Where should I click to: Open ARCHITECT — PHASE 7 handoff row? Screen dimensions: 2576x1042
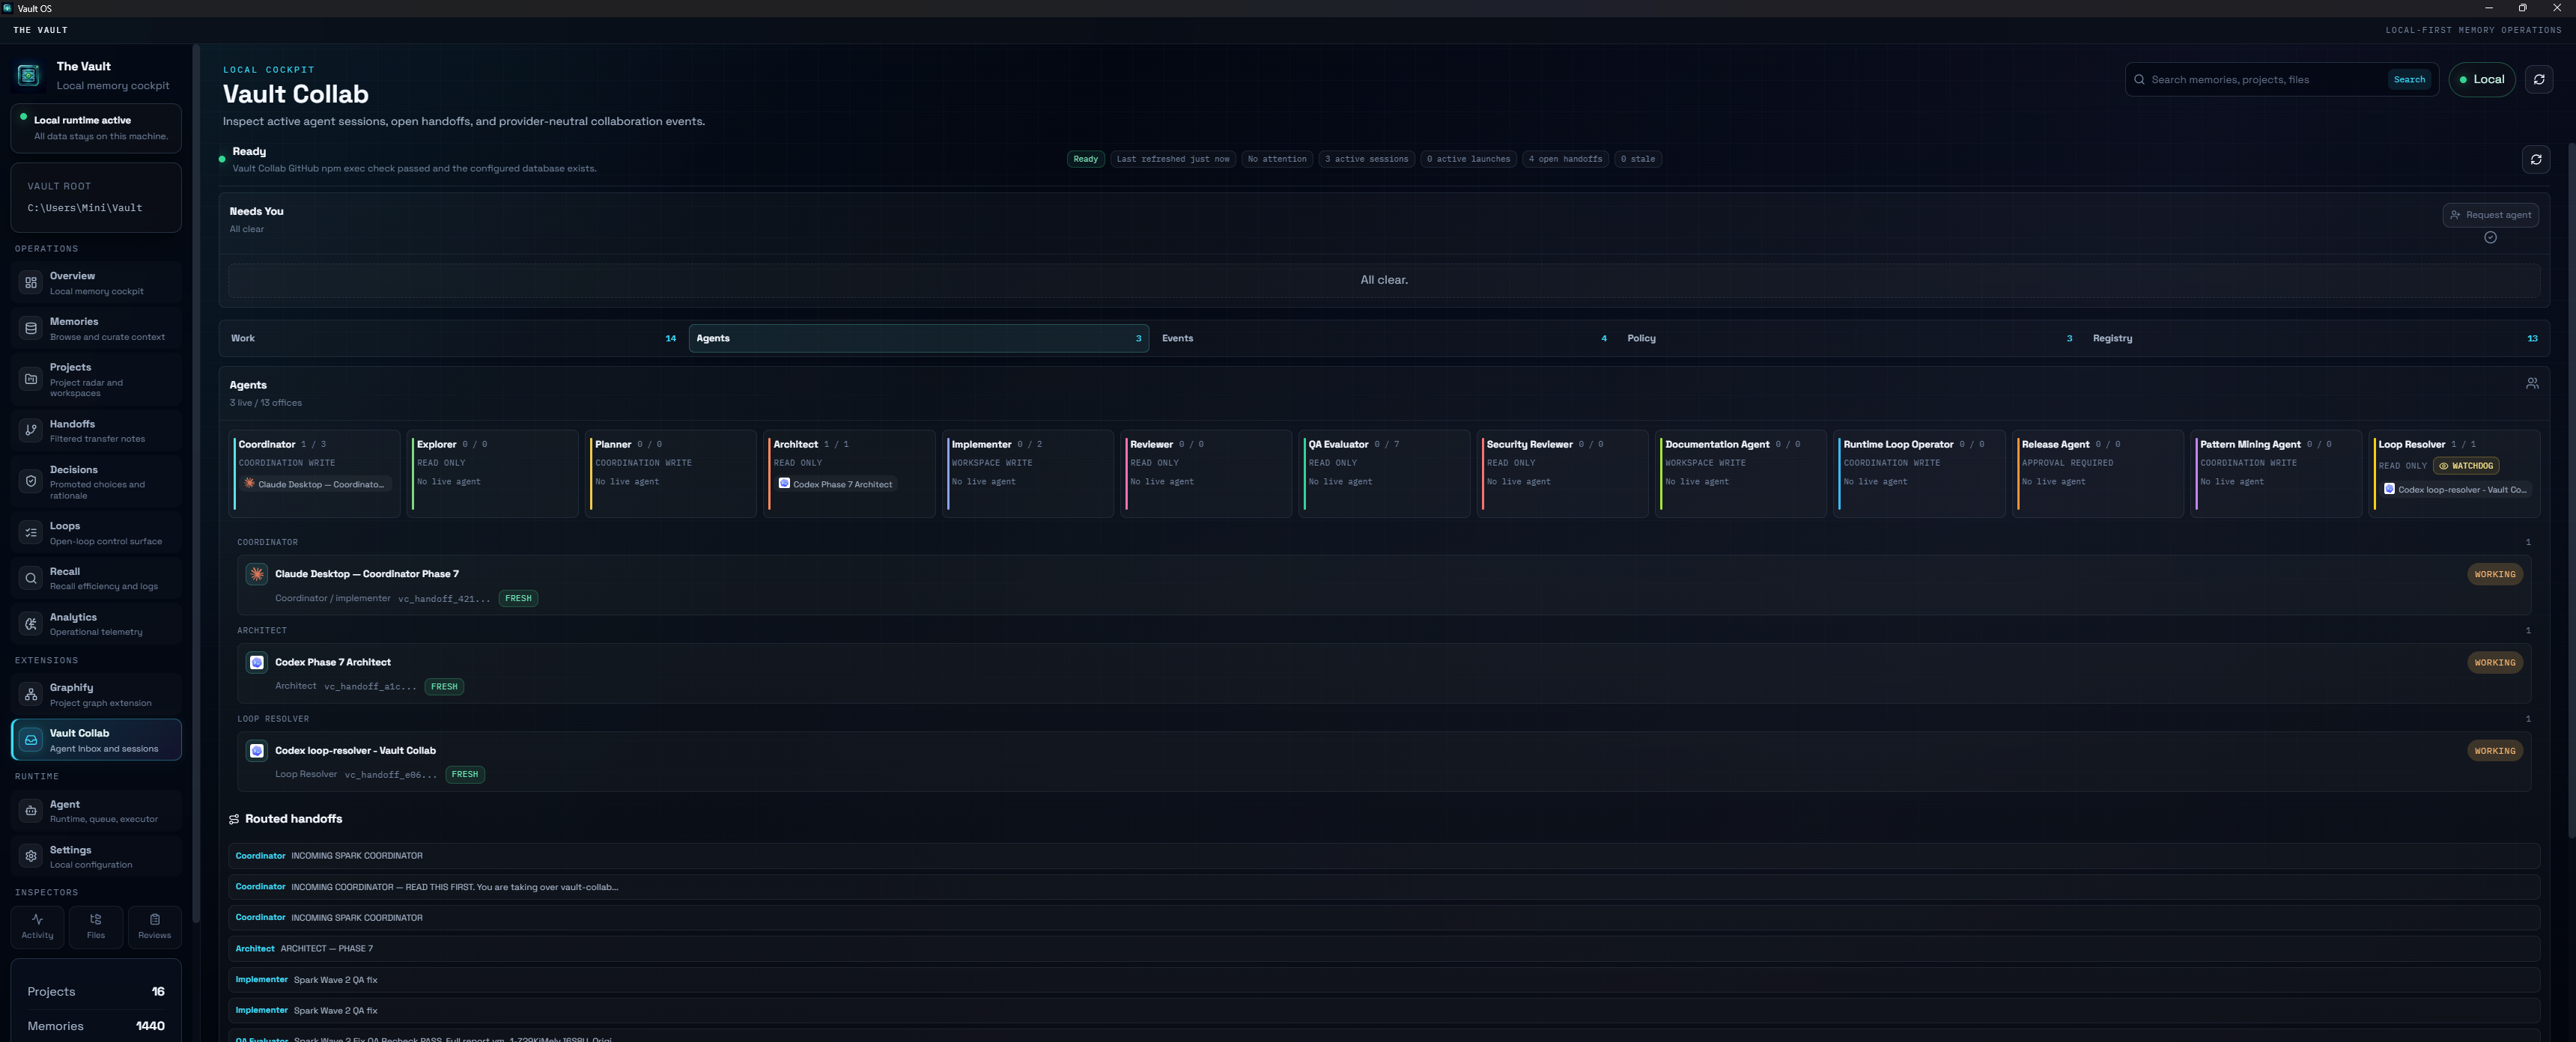pos(1384,949)
